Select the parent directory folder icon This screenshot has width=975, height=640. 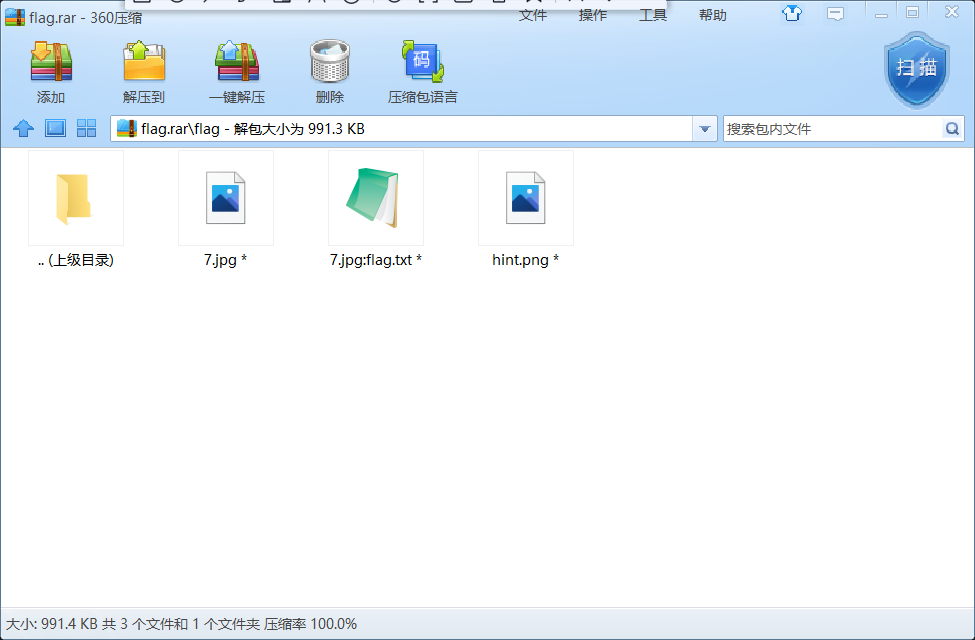coord(75,198)
